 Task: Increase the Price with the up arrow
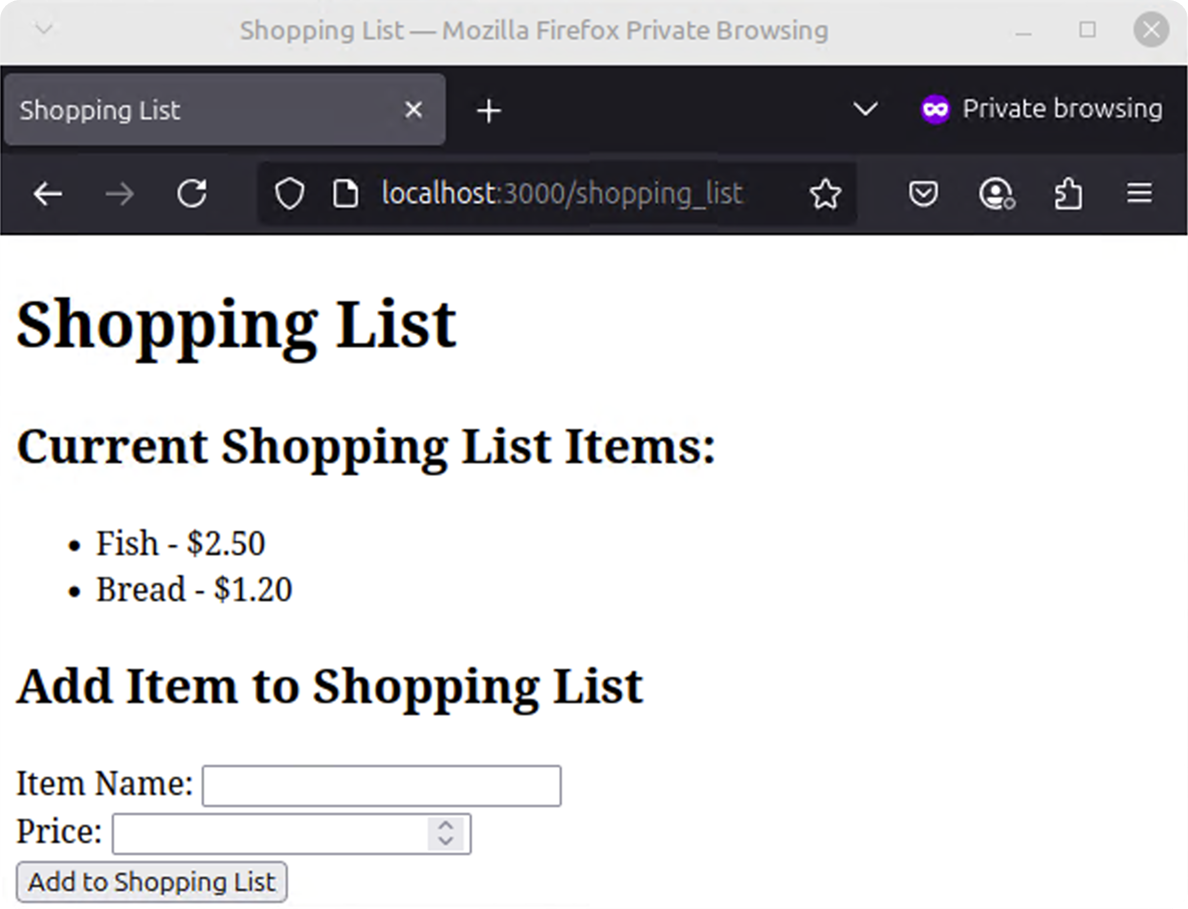click(446, 826)
